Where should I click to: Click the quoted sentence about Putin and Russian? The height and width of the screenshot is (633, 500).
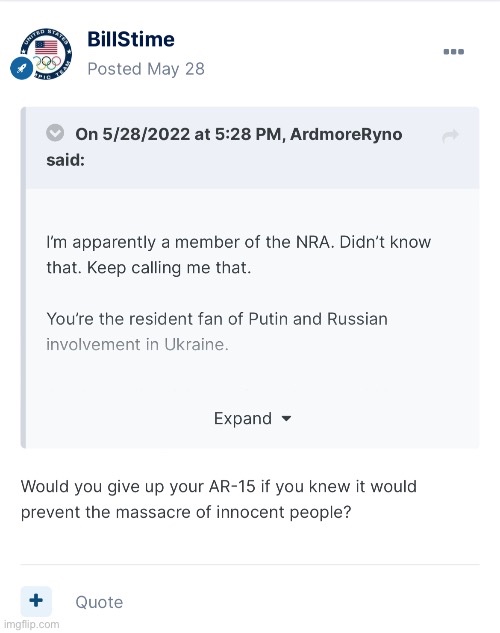217,319
